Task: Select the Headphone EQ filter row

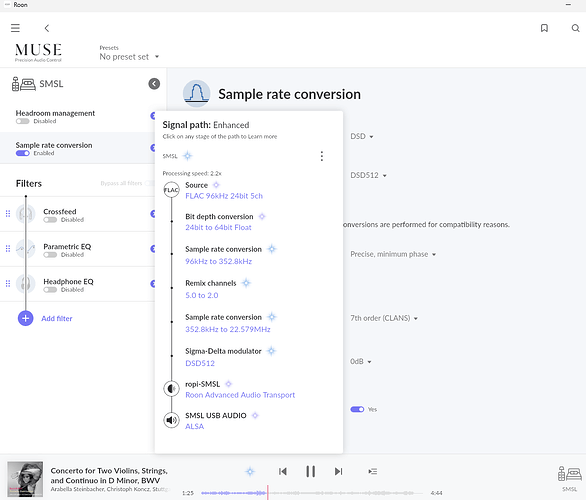Action: (x=78, y=284)
